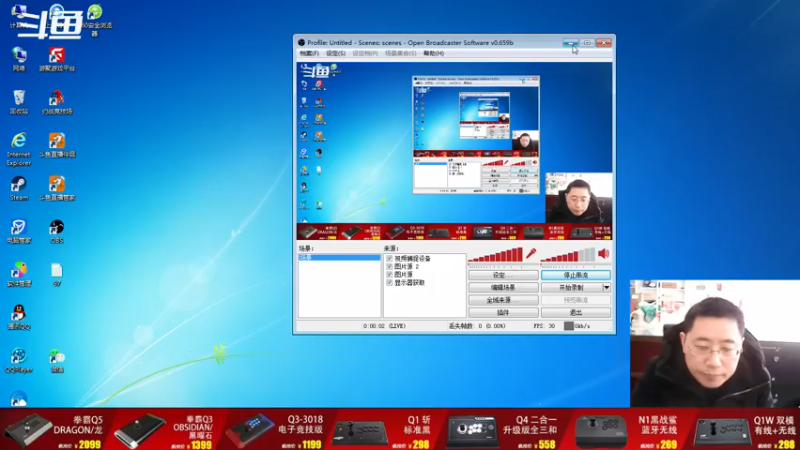The height and width of the screenshot is (450, 800).
Task: Click the FPS: 30 status text
Action: pos(544,326)
